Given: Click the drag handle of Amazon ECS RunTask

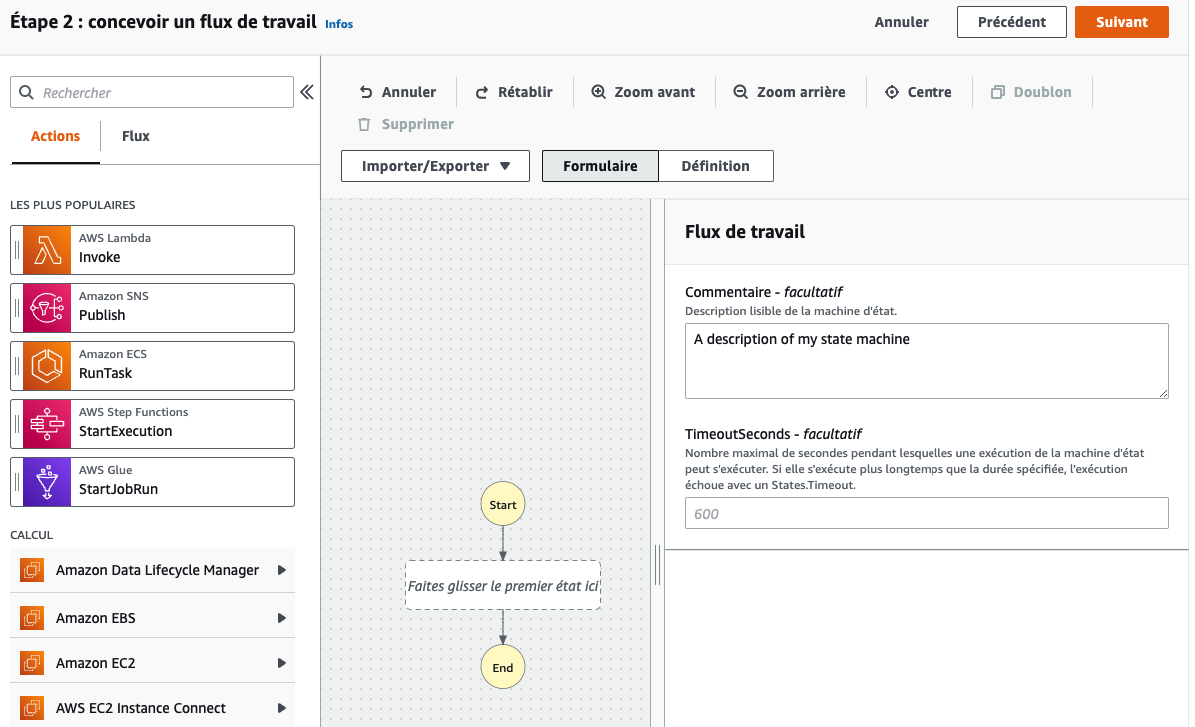Looking at the screenshot, I should tap(17, 366).
